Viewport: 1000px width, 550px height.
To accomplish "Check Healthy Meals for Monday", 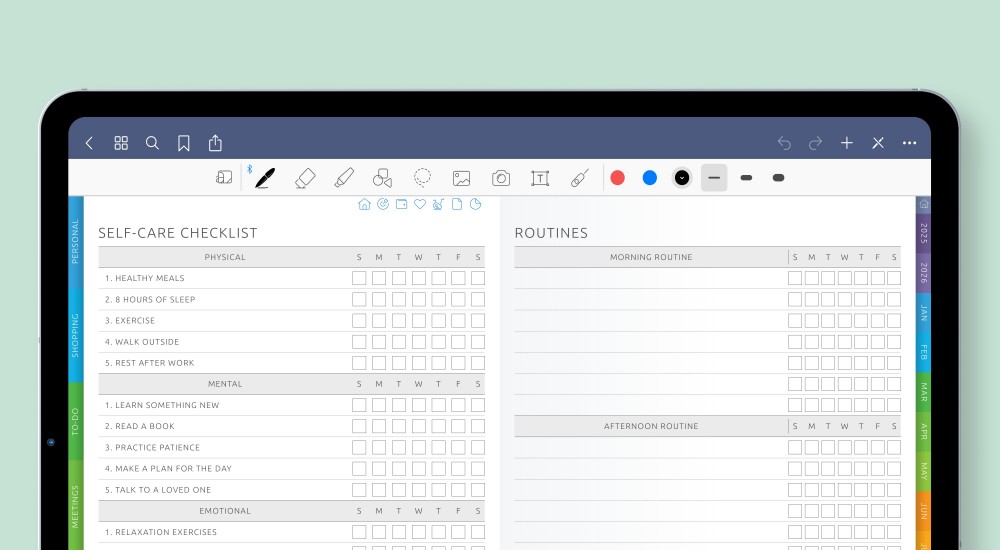I will pyautogui.click(x=379, y=278).
